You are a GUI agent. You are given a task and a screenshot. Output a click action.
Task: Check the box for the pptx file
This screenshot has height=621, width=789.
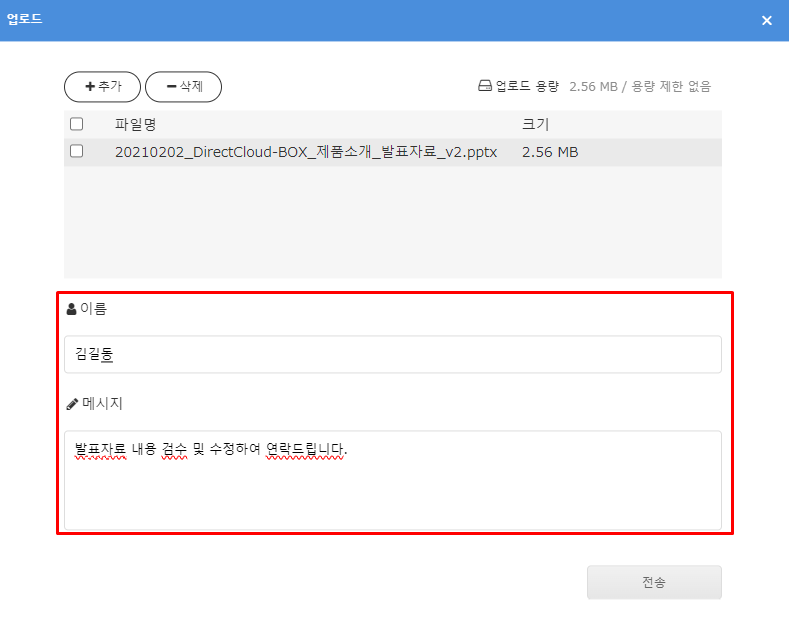77,152
